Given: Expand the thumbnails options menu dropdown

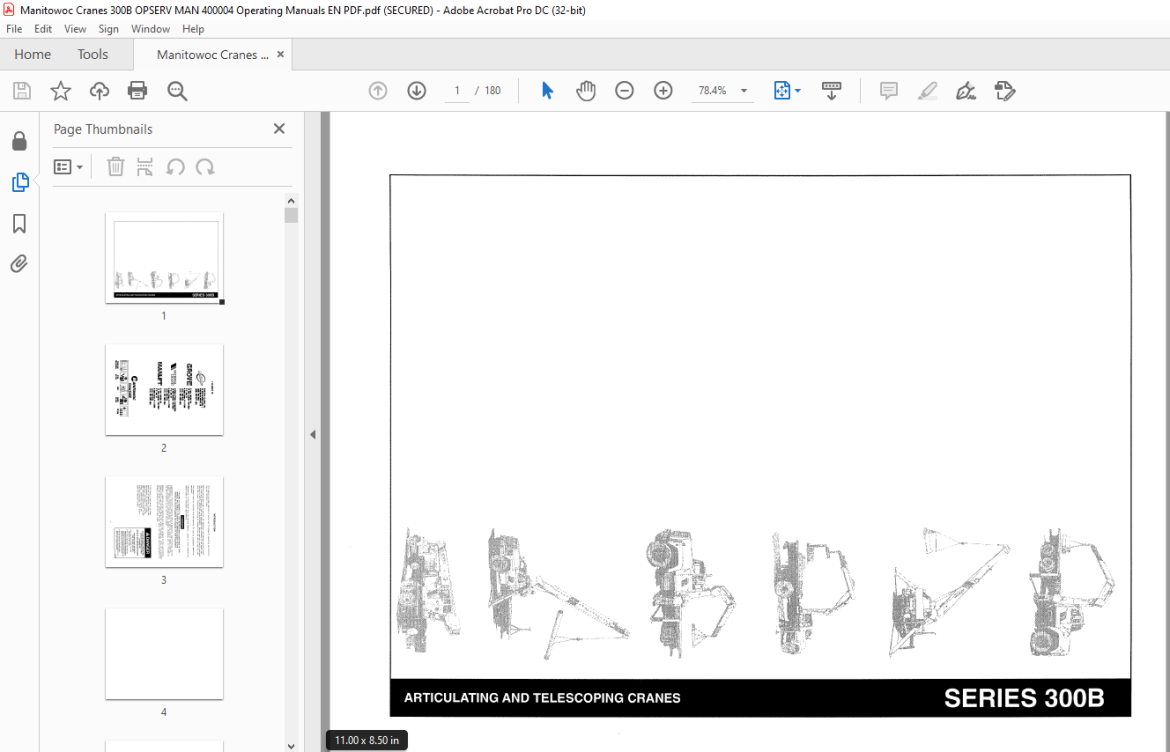Looking at the screenshot, I should (69, 167).
